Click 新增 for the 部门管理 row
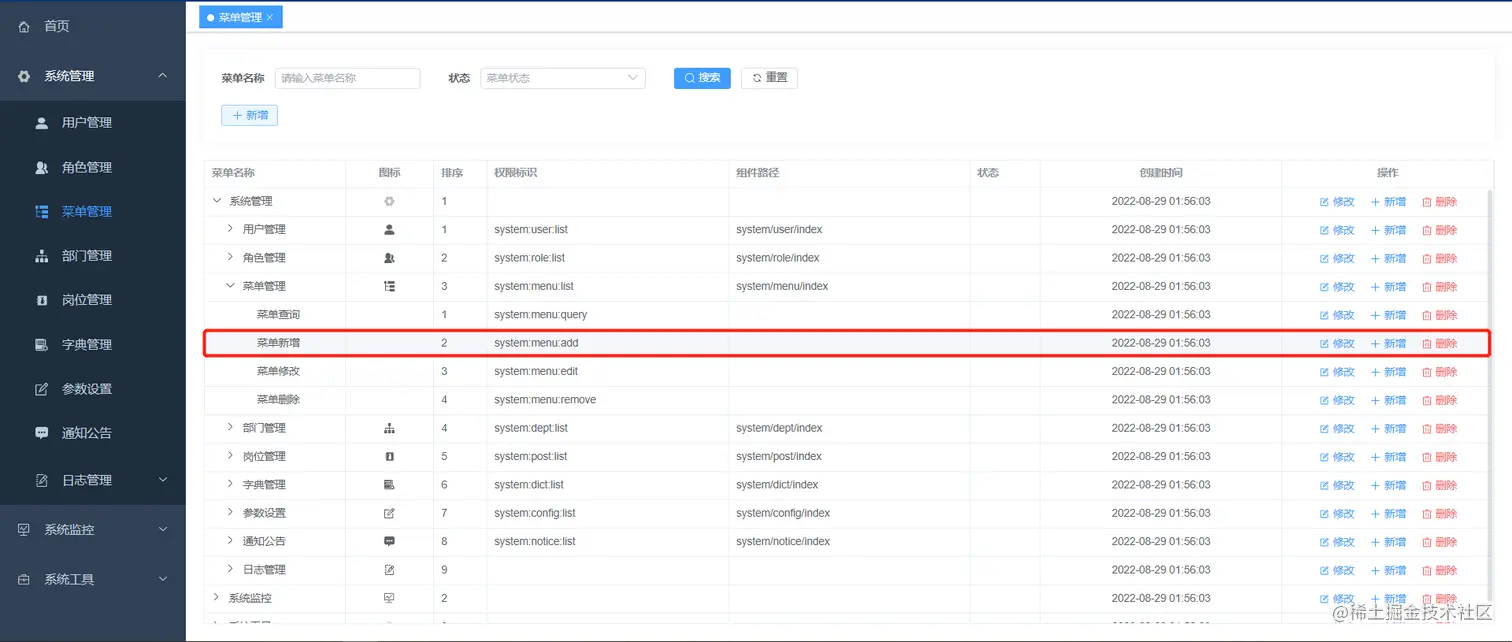Image resolution: width=1512 pixels, height=642 pixels. coord(1388,428)
